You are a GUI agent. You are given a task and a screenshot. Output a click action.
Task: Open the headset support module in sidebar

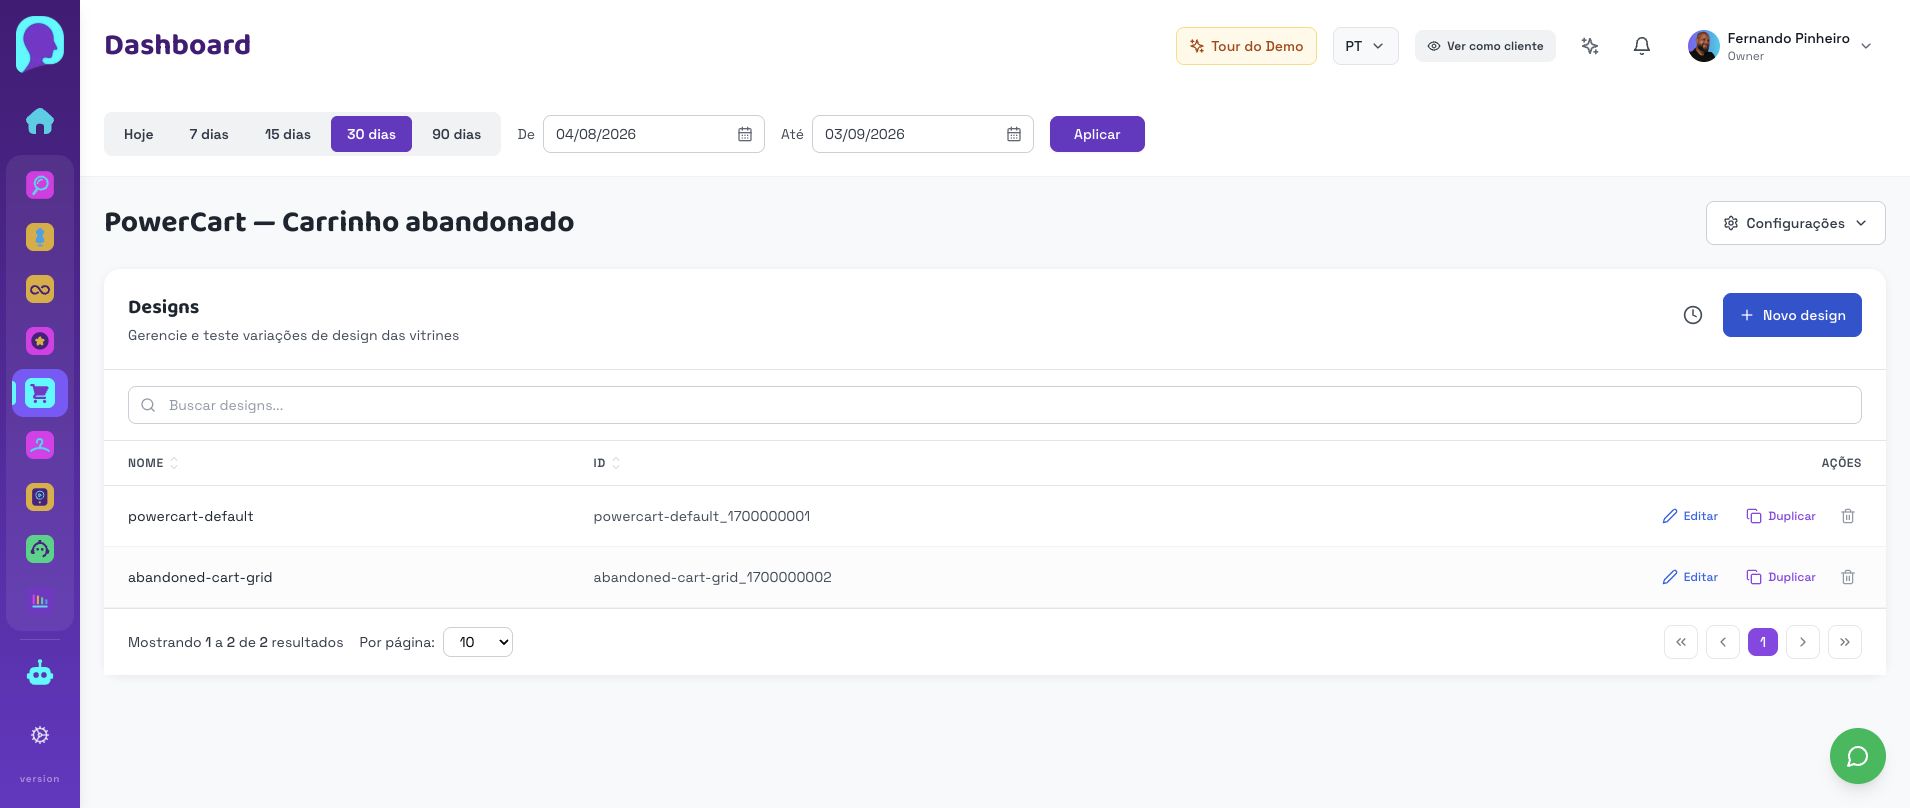(40, 549)
